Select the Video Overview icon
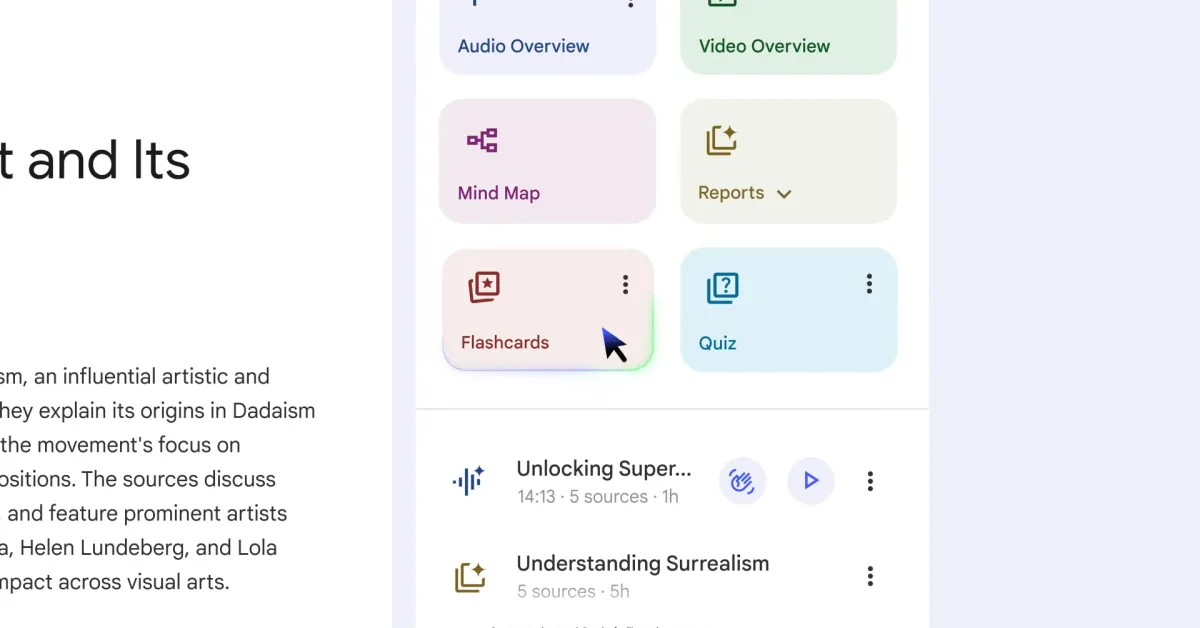The image size is (1200, 628). point(722,5)
